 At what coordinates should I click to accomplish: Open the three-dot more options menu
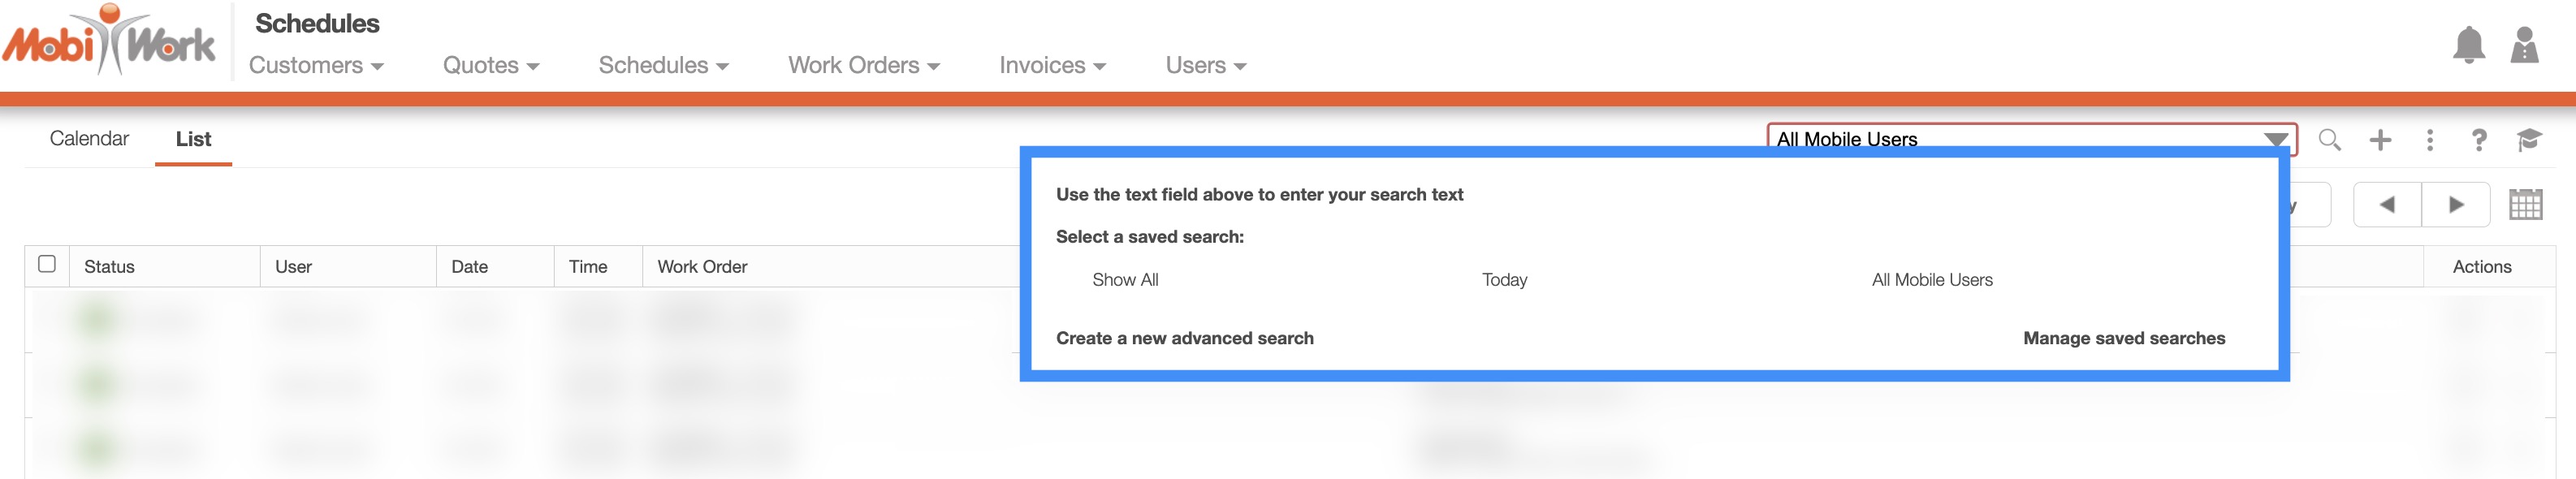click(x=2430, y=140)
